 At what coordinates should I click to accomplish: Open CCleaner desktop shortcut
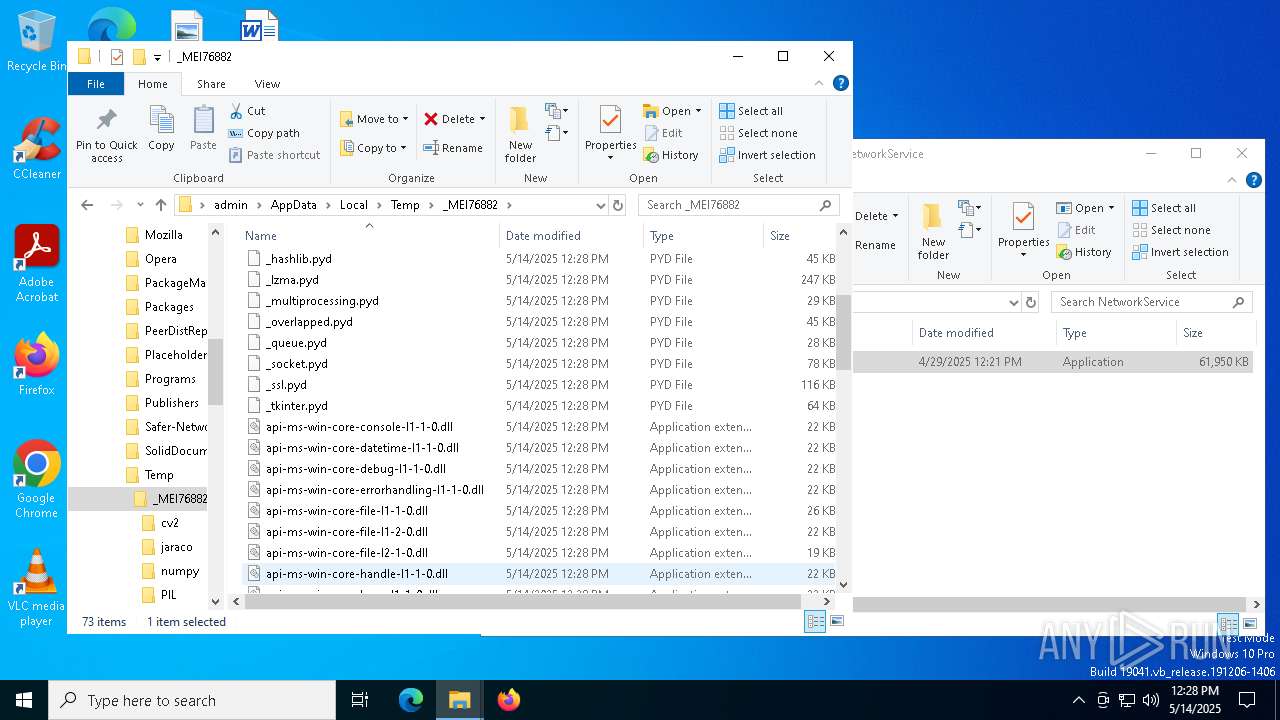click(x=36, y=148)
